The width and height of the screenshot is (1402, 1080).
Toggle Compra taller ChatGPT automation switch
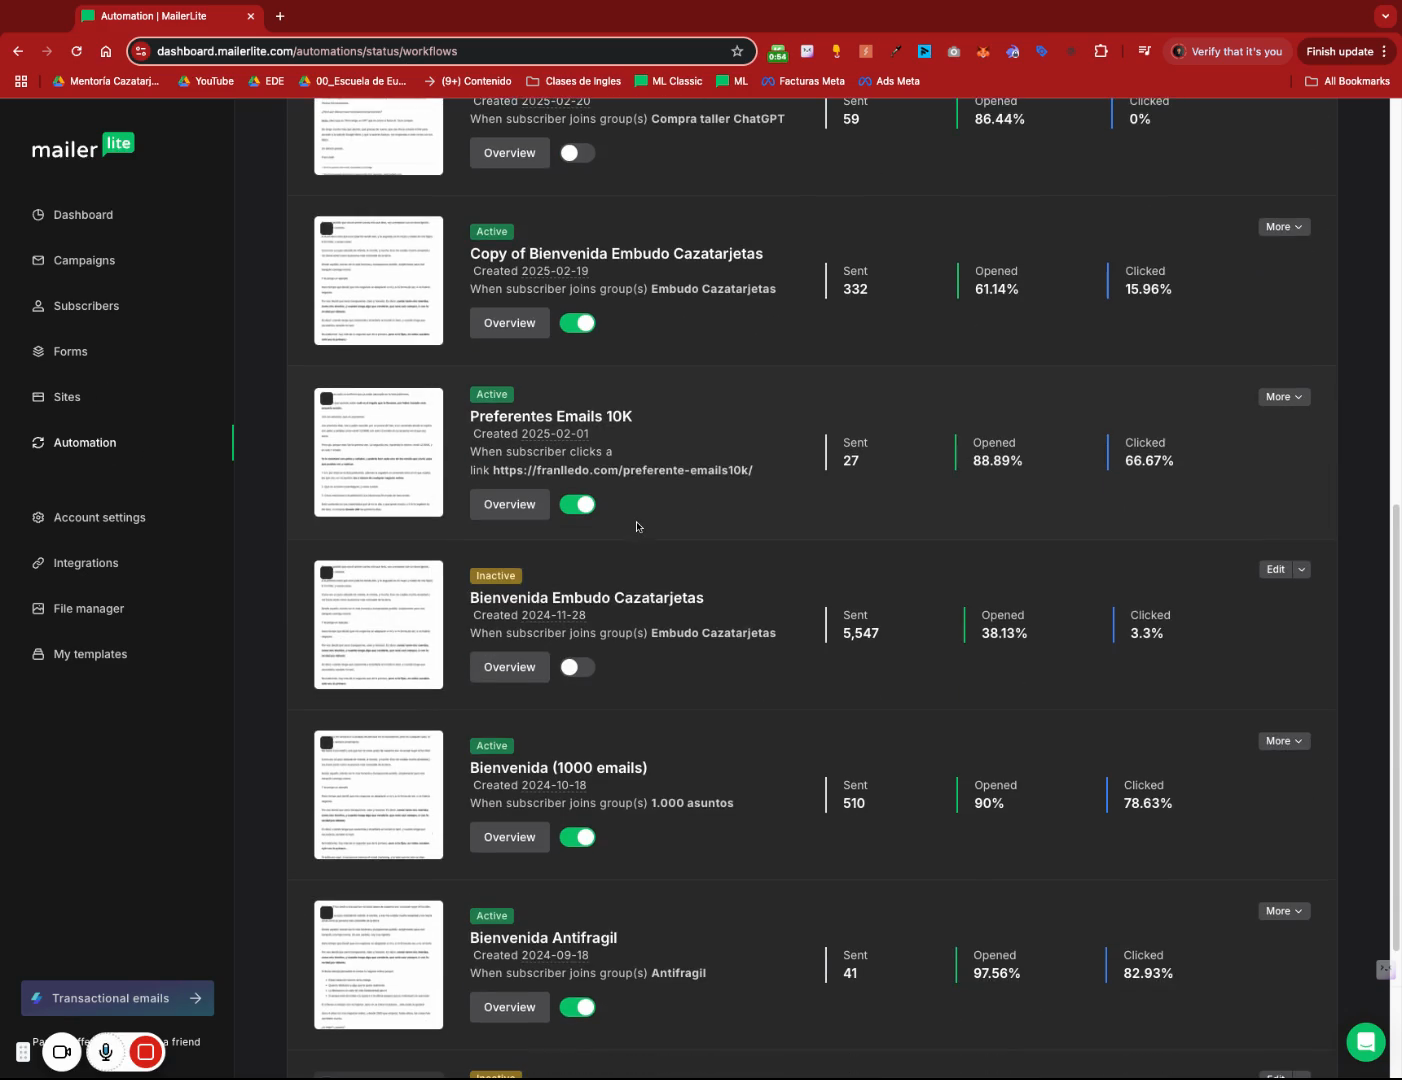[x=577, y=153]
